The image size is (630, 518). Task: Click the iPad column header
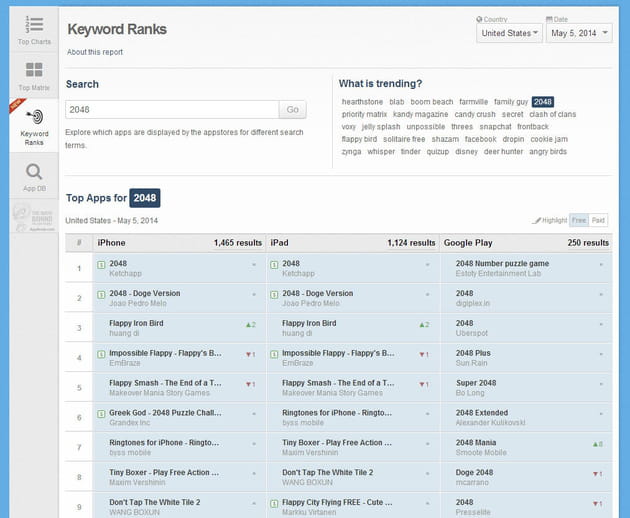coord(279,243)
